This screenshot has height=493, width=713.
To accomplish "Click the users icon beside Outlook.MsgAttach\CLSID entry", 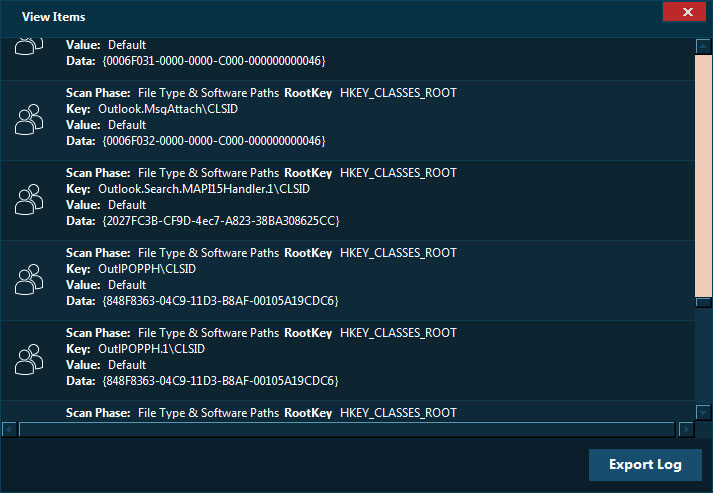I will tap(29, 120).
